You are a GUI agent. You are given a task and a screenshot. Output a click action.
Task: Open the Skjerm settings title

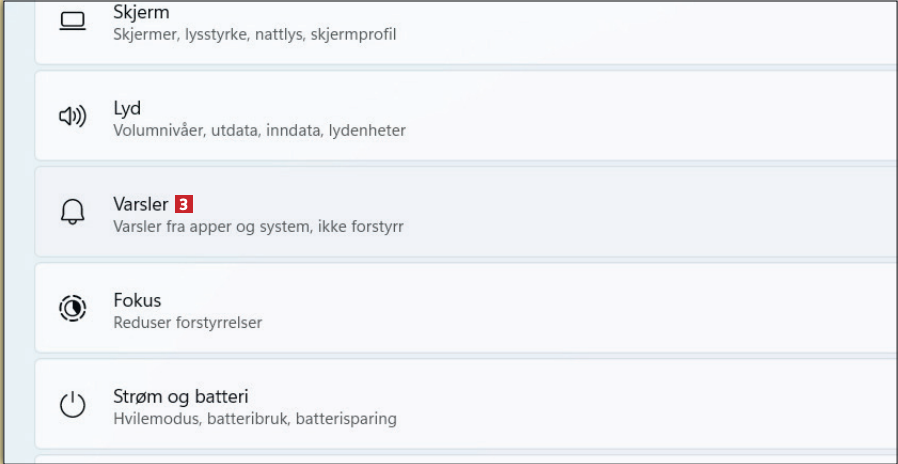click(141, 13)
